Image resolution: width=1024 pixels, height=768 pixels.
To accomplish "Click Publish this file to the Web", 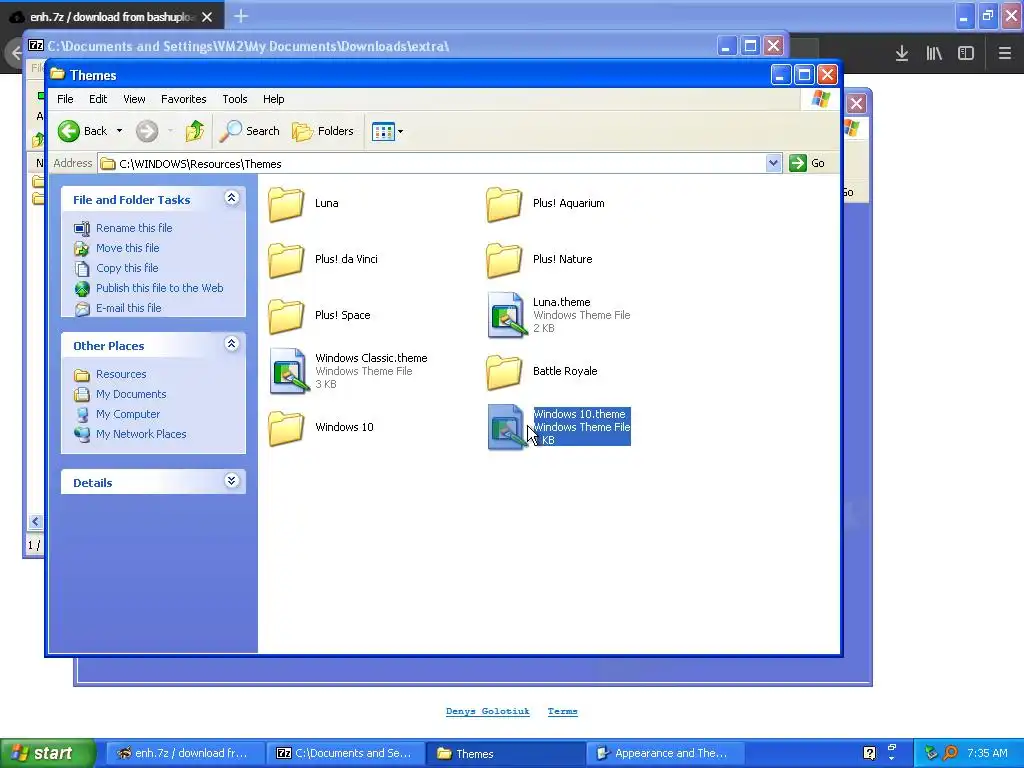I will (159, 288).
